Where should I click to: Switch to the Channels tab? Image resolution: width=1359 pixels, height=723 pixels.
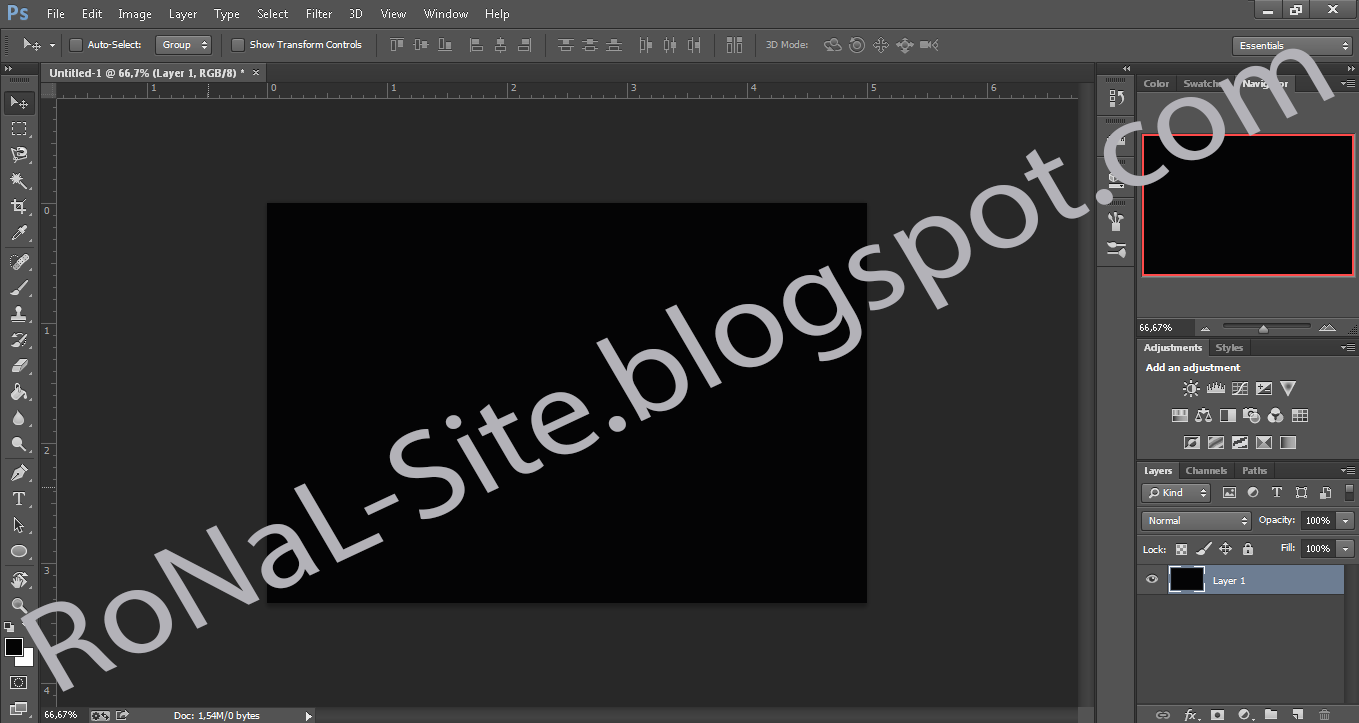click(x=1206, y=471)
